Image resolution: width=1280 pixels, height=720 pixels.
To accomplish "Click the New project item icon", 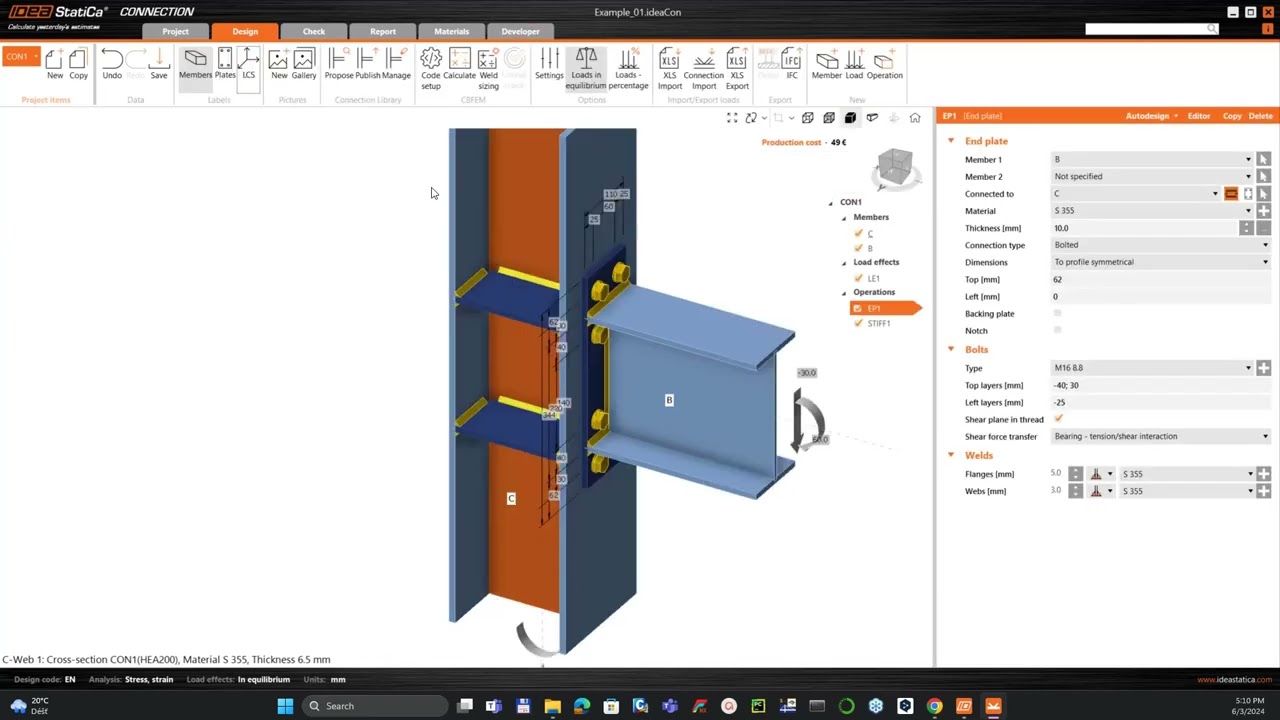I will click(x=55, y=63).
